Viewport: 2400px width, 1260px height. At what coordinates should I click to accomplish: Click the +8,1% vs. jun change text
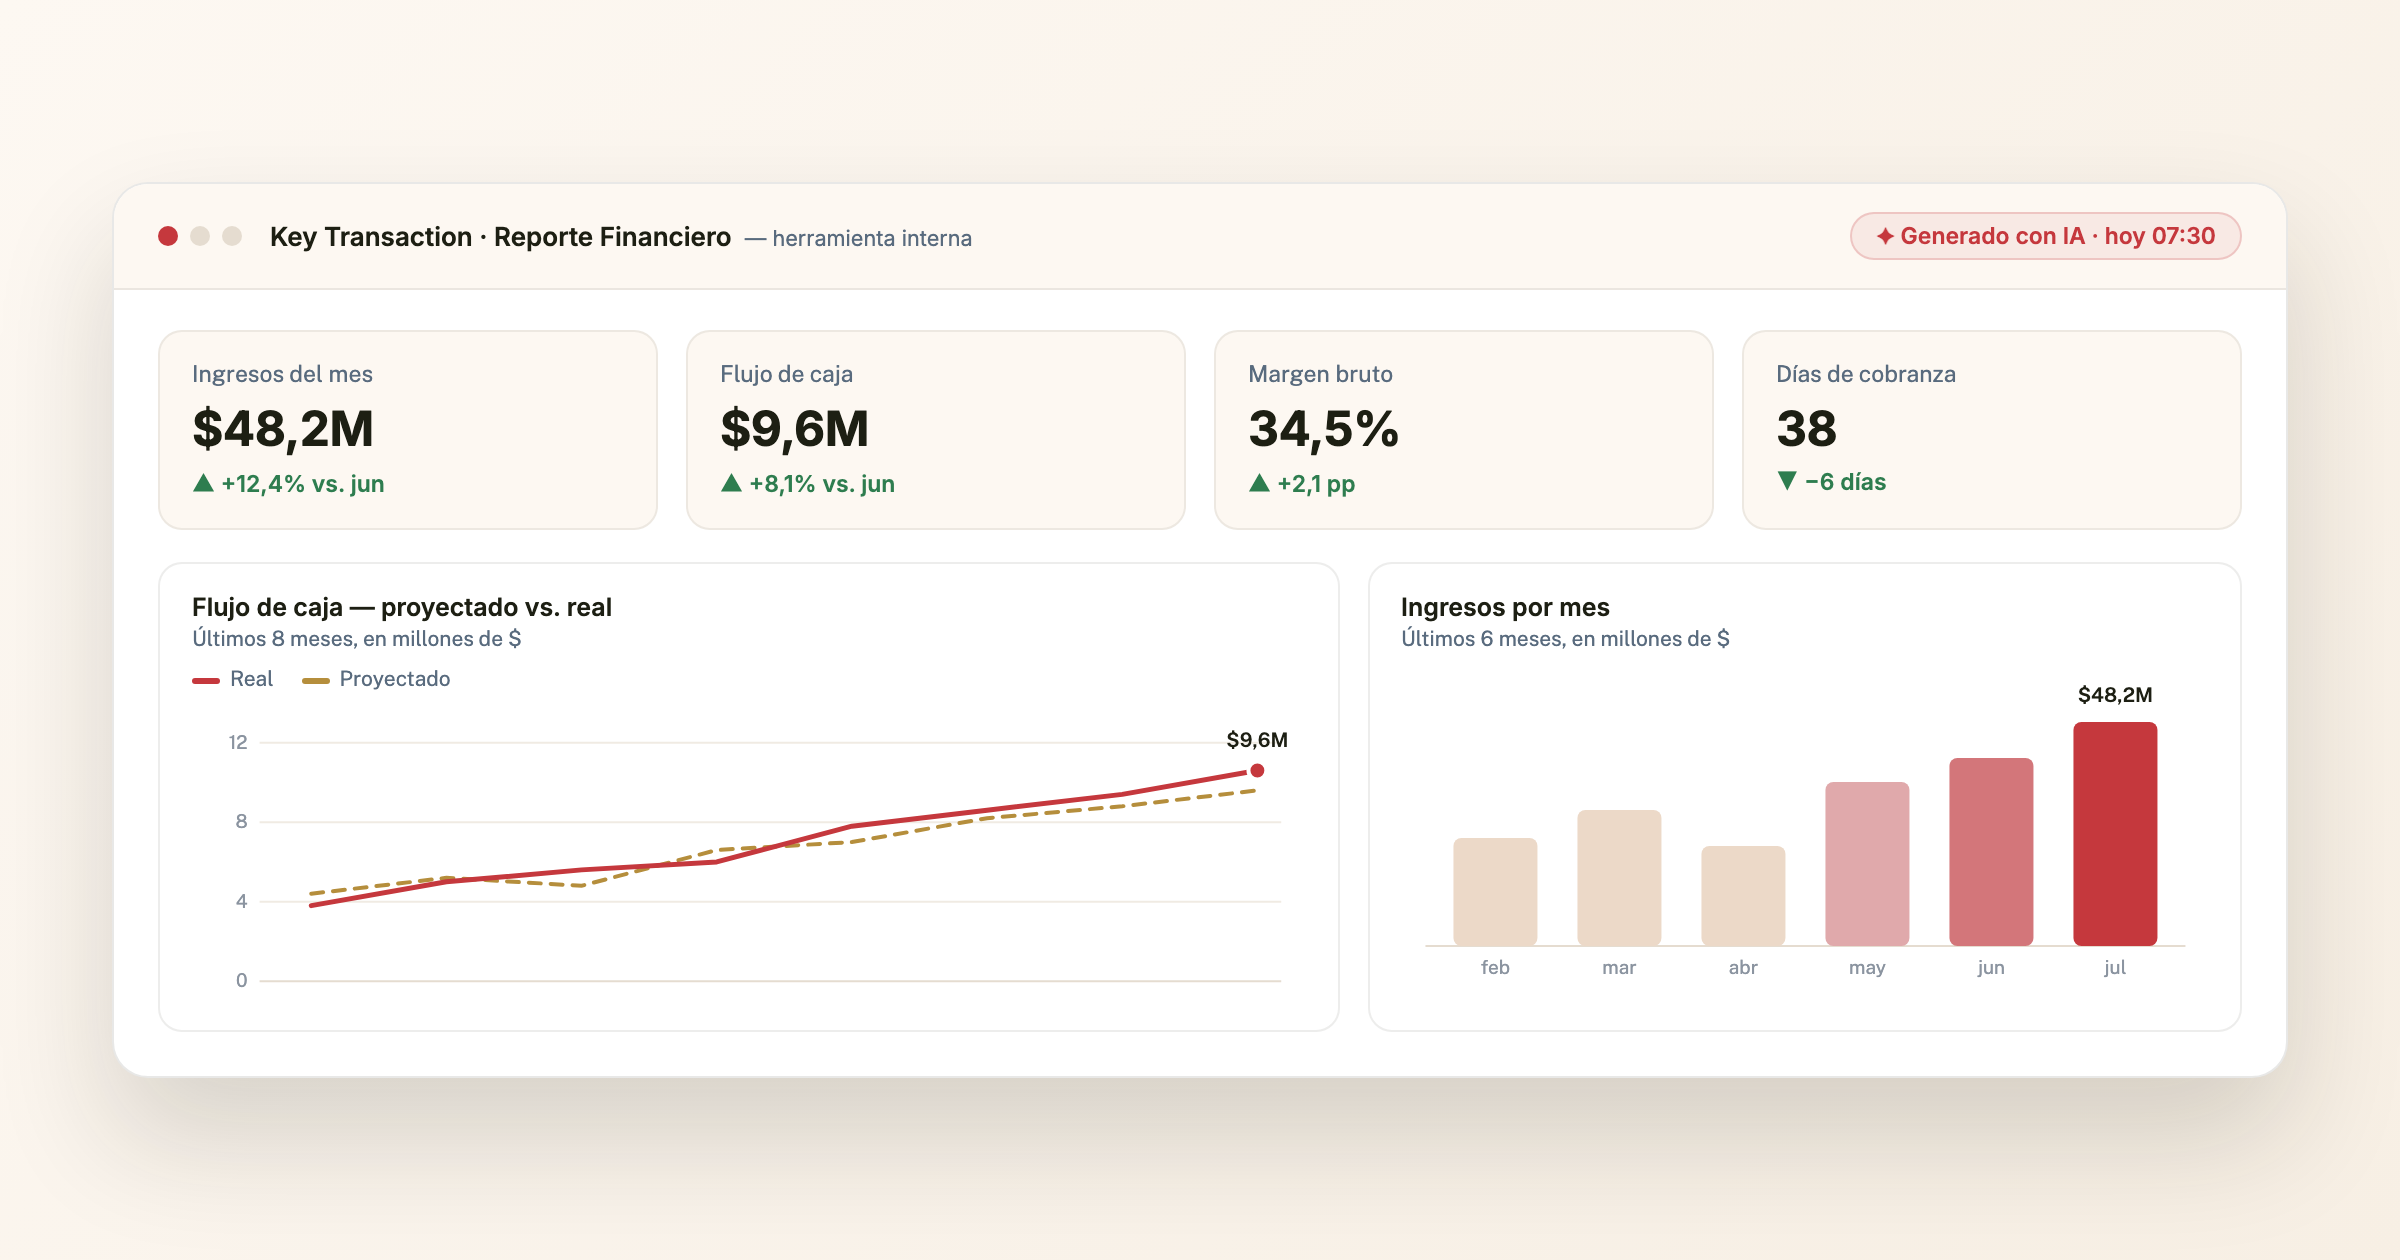(822, 484)
